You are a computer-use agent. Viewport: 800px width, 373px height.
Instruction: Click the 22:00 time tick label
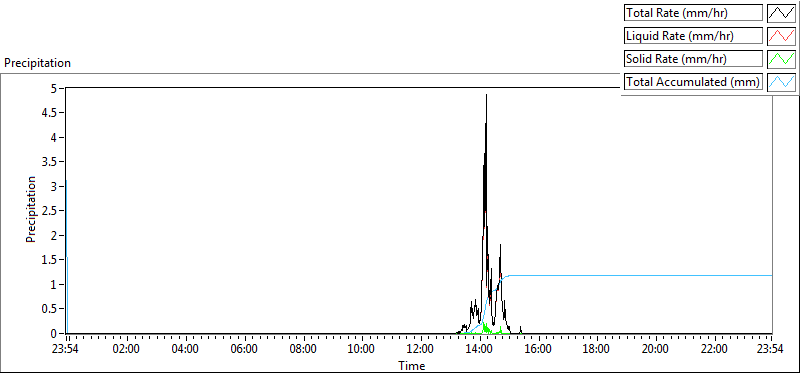pos(714,350)
